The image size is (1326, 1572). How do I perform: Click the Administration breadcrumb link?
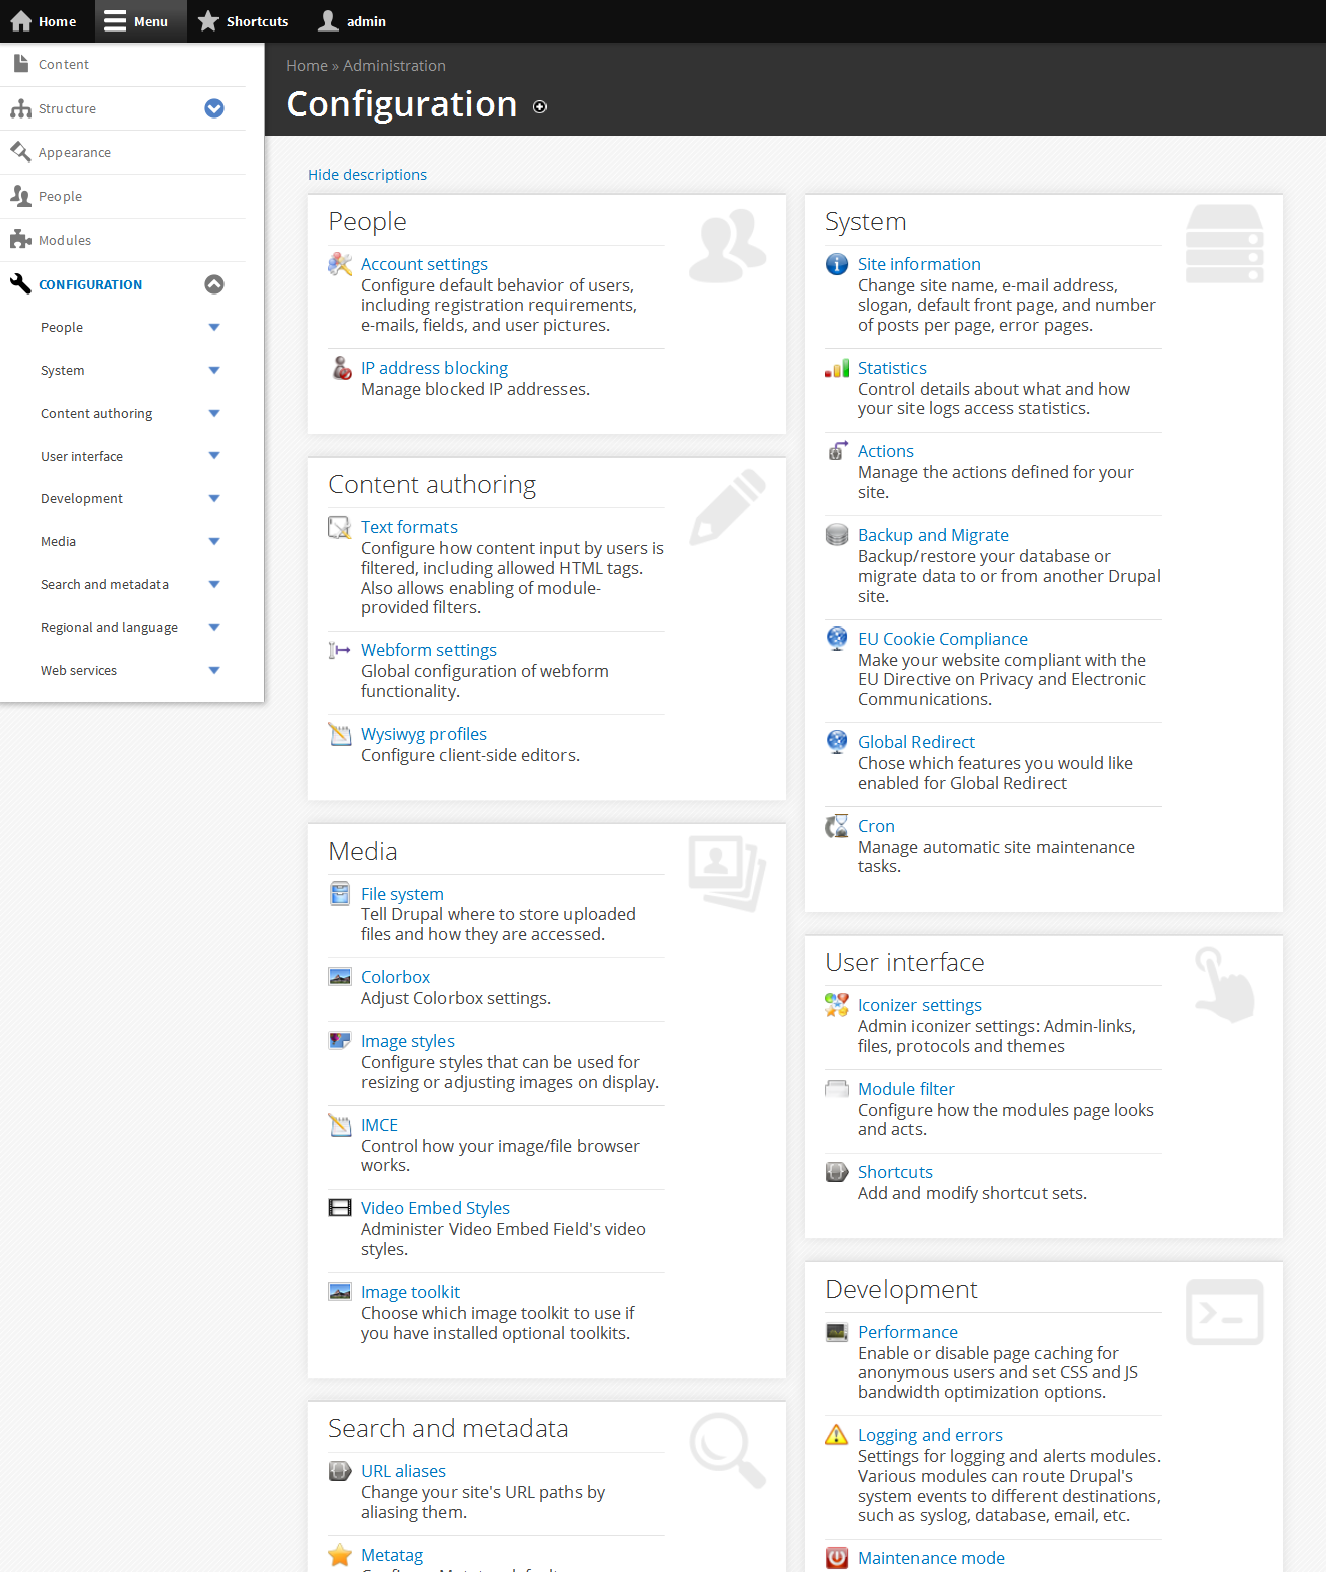coord(394,66)
